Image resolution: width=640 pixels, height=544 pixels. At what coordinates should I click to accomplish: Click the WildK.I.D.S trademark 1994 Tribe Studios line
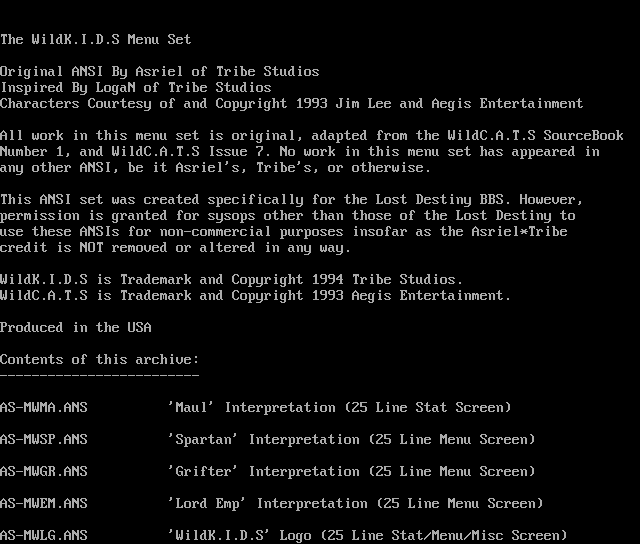pyautogui.click(x=232, y=280)
